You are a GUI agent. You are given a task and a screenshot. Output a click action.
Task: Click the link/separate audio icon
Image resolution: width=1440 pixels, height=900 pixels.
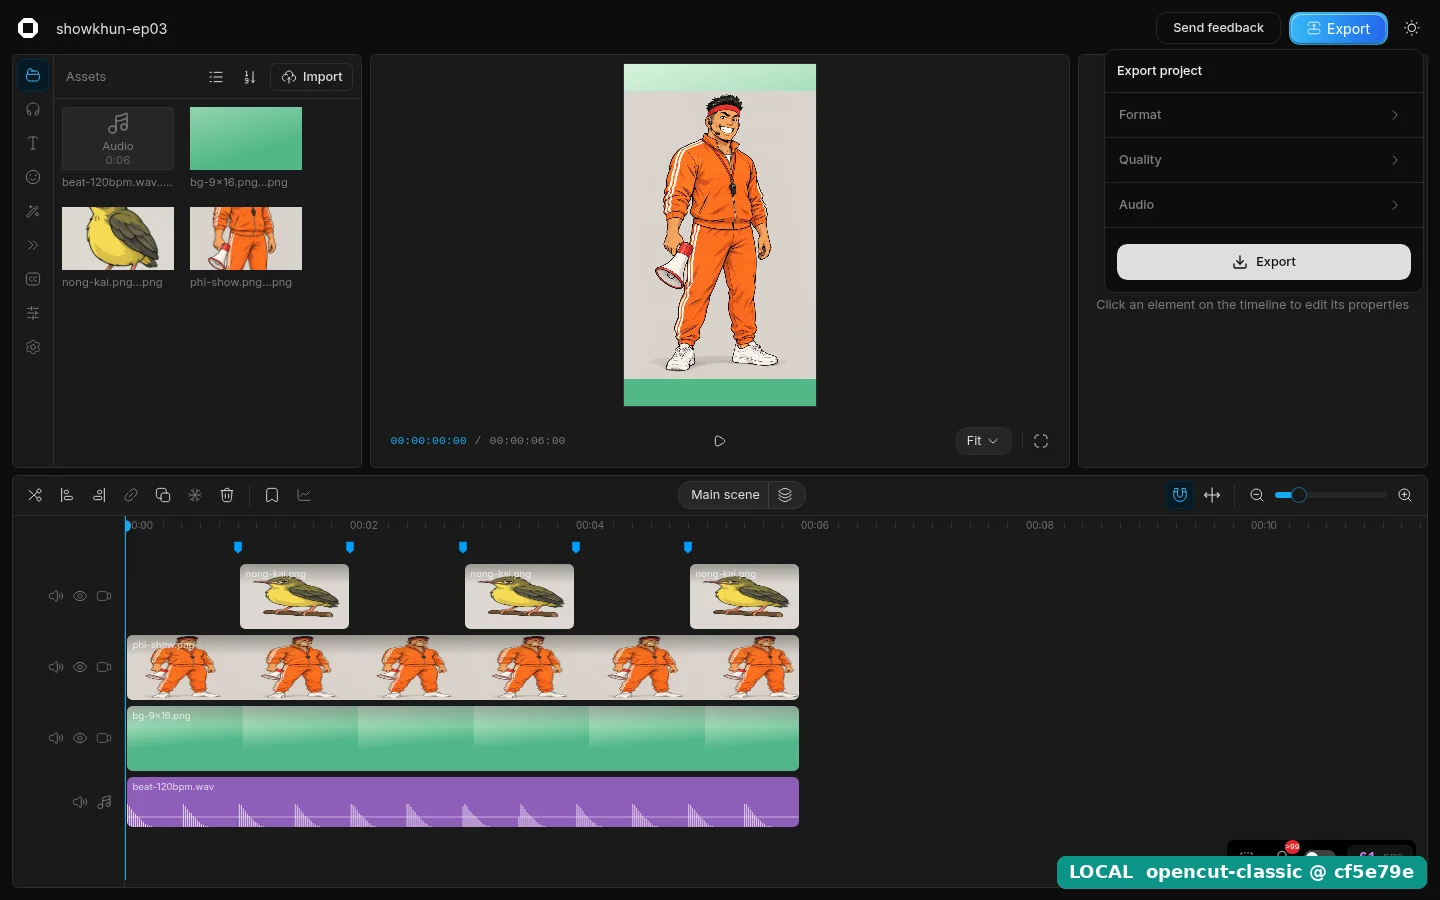[x=131, y=495]
